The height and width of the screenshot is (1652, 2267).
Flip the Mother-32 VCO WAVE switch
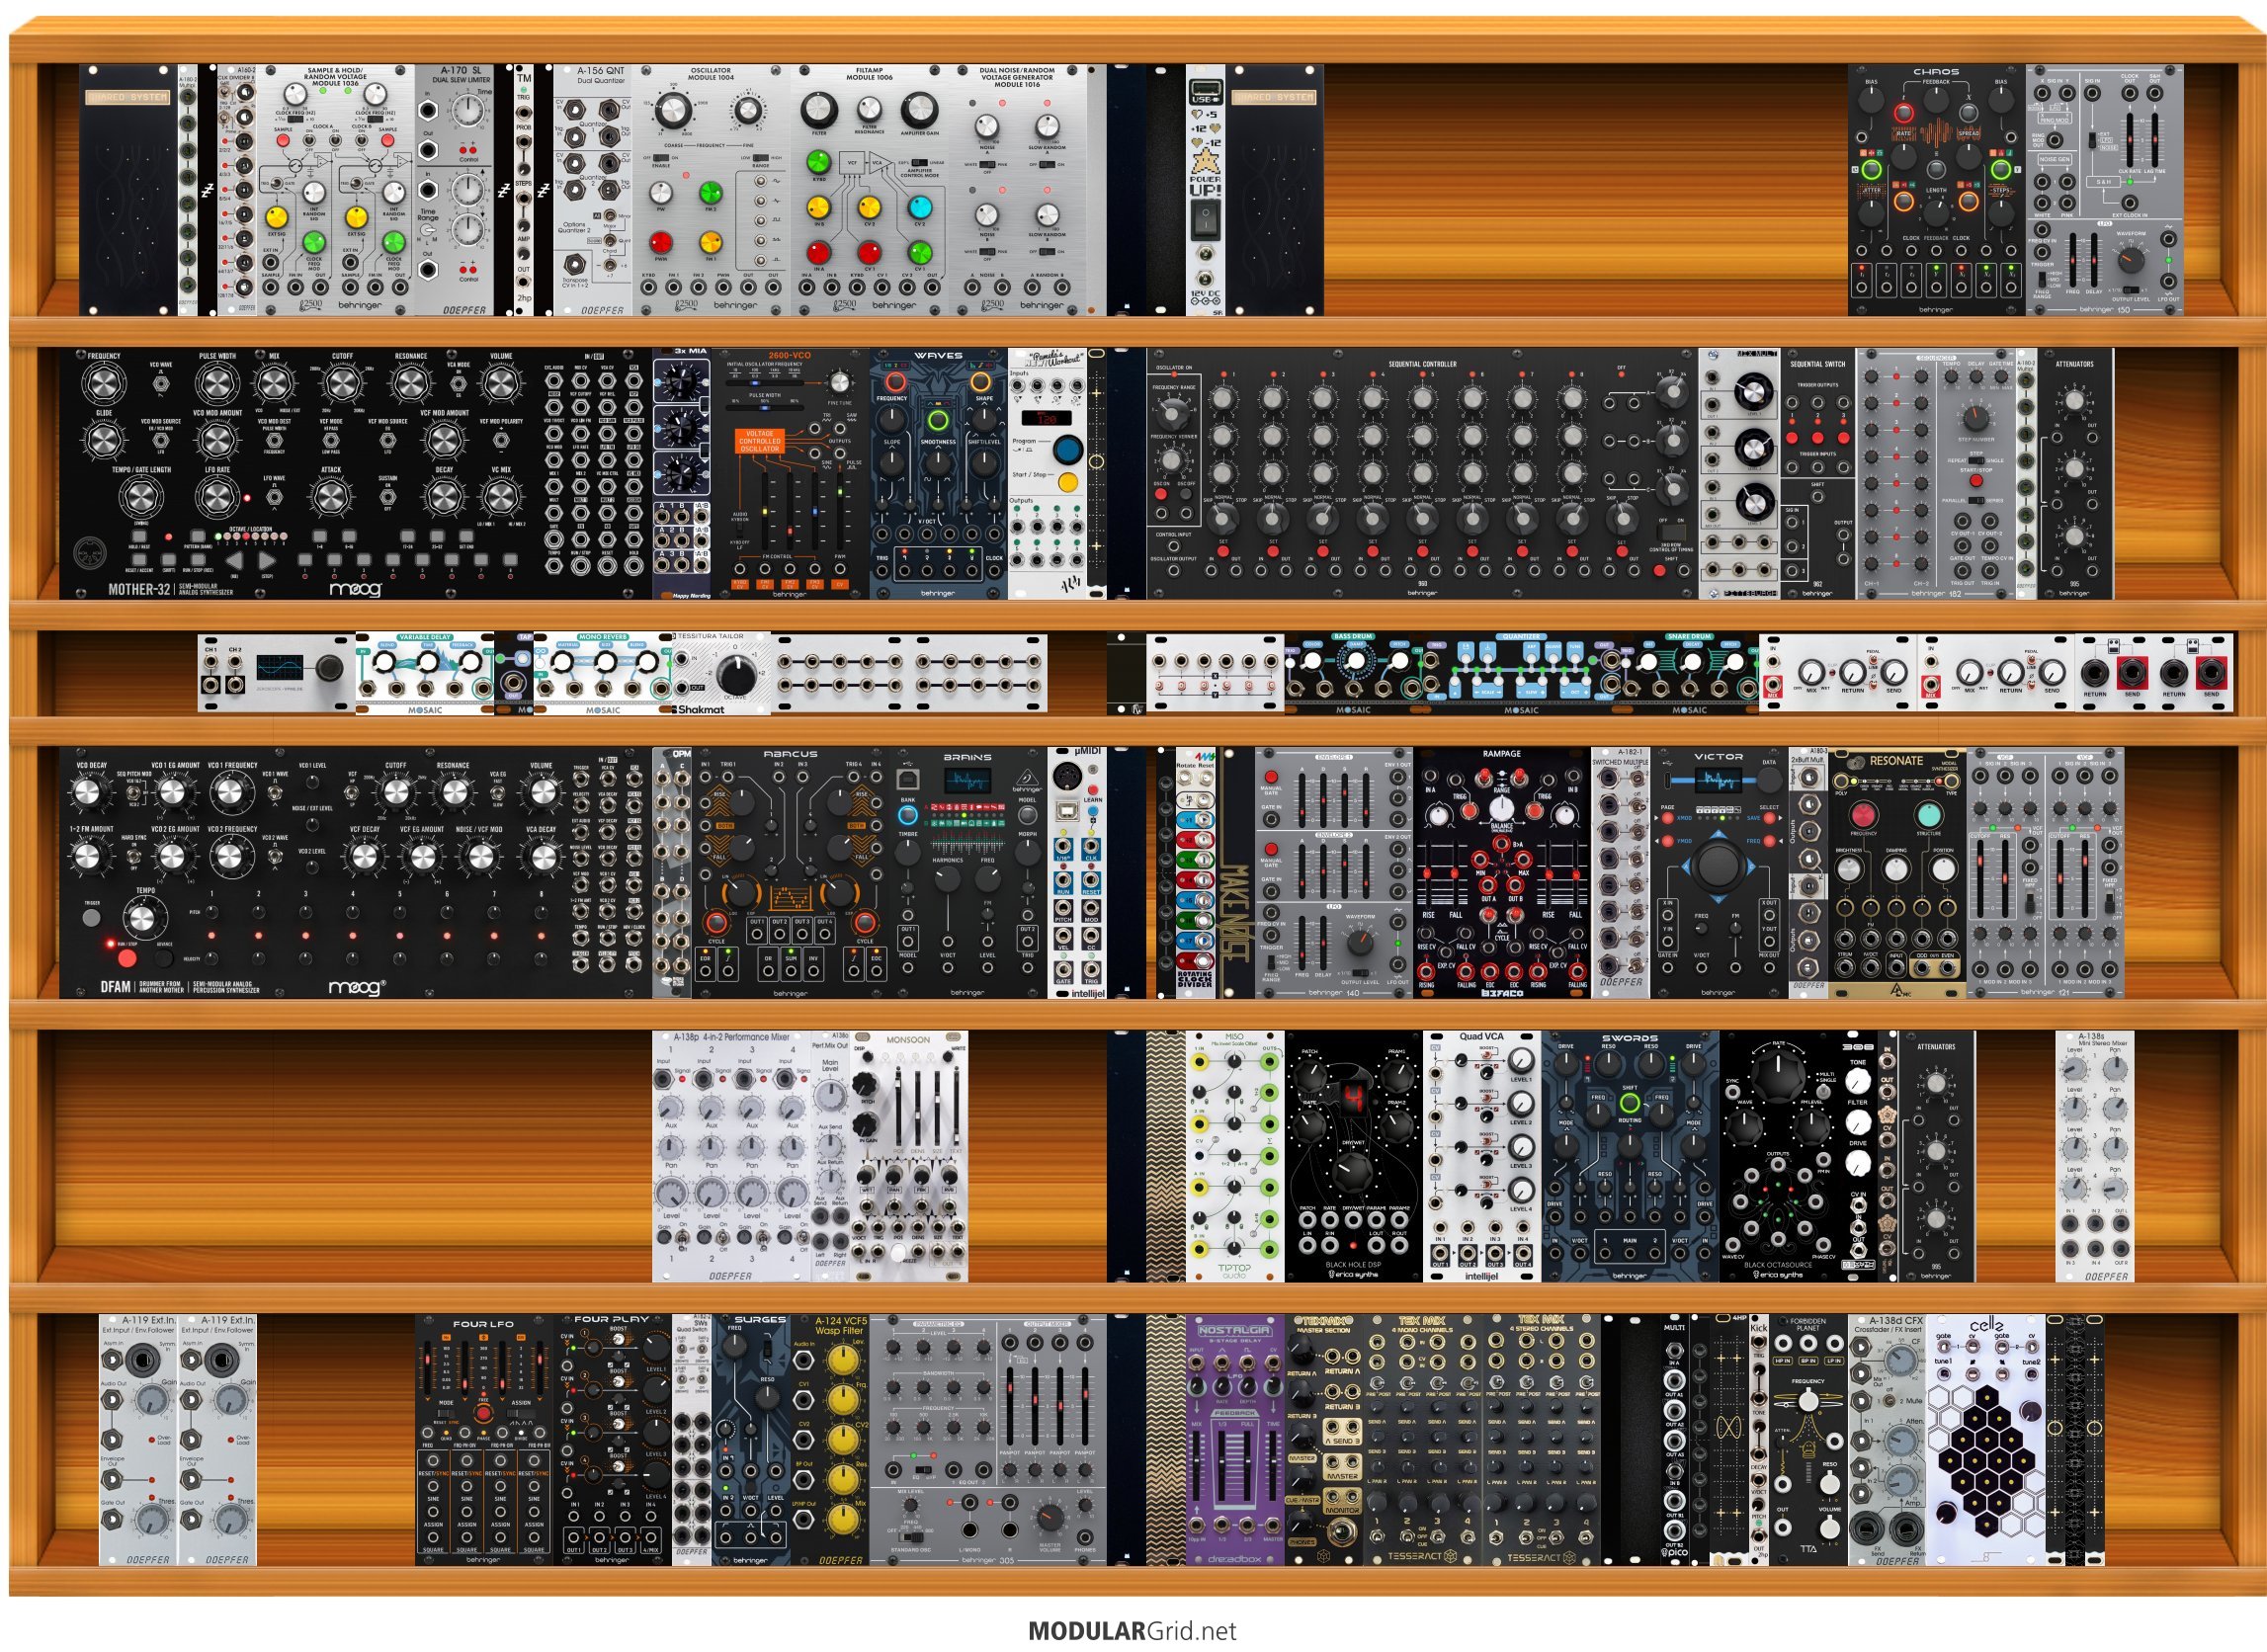point(160,386)
